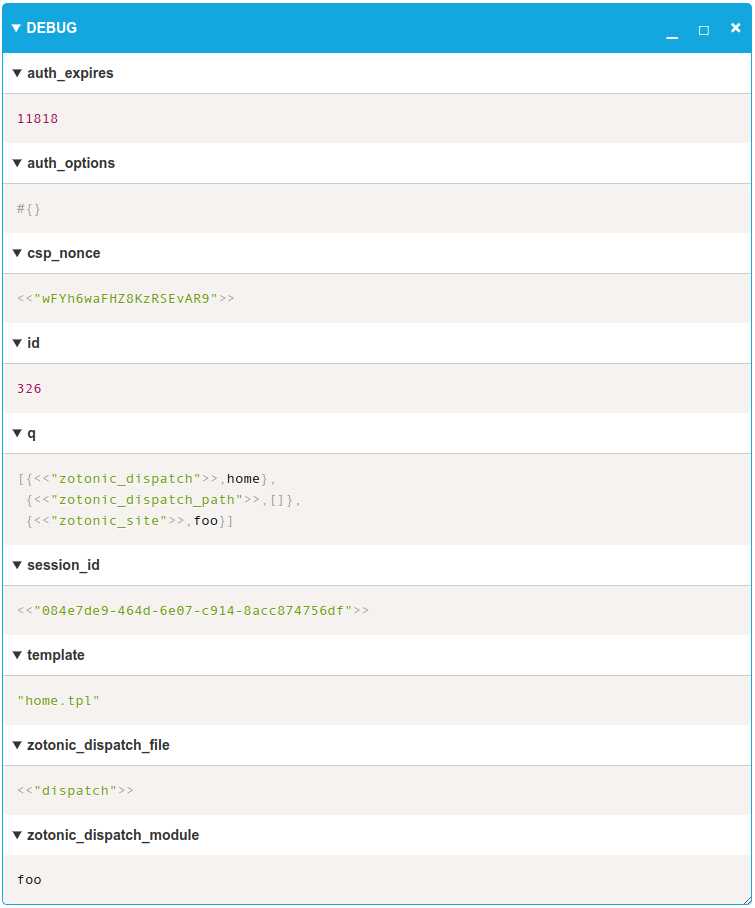The image size is (755, 908).
Task: Select the session id 084e7de9 string
Action: click(x=193, y=610)
